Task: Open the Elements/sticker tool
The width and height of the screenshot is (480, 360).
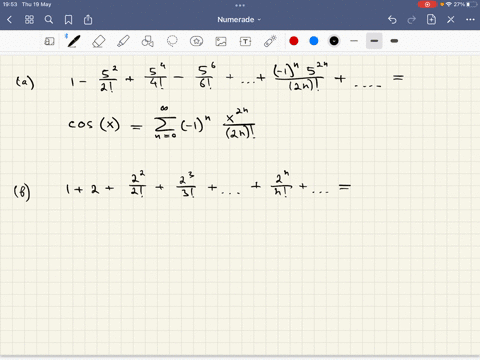Action: pos(196,41)
